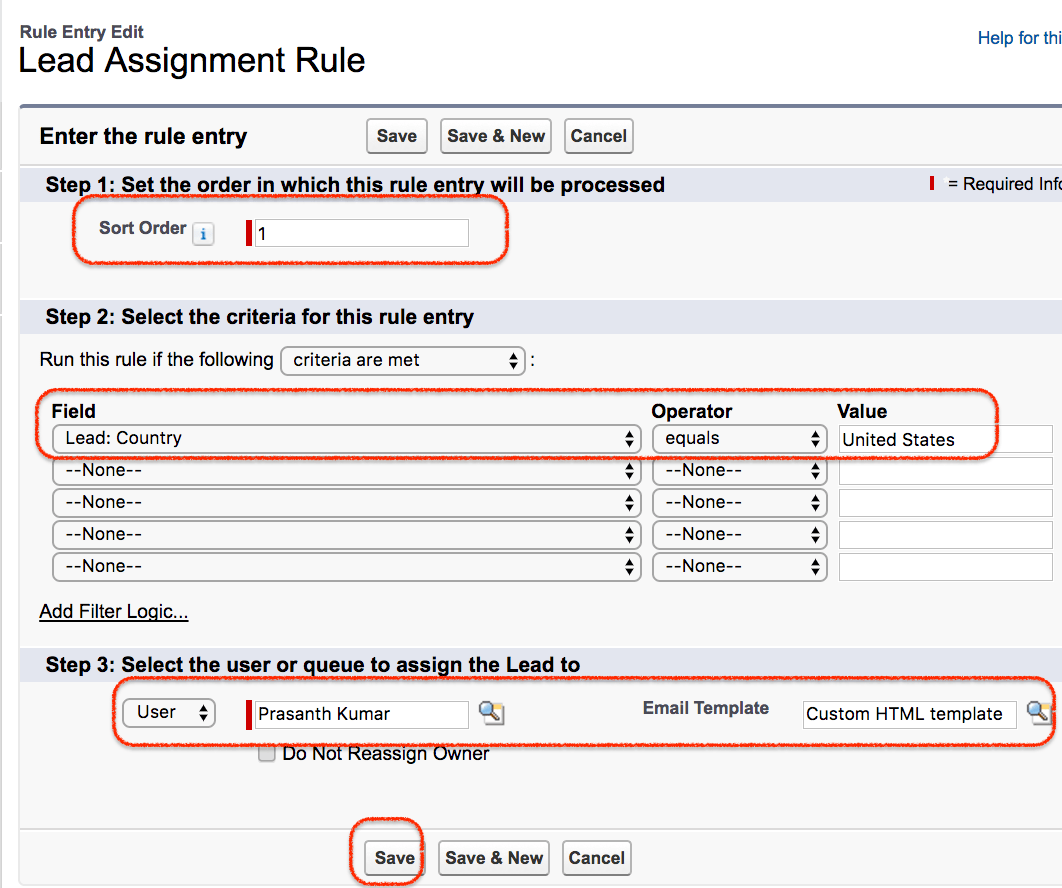Open the Lead: Country field dropdown
The height and width of the screenshot is (888, 1062).
(346, 438)
